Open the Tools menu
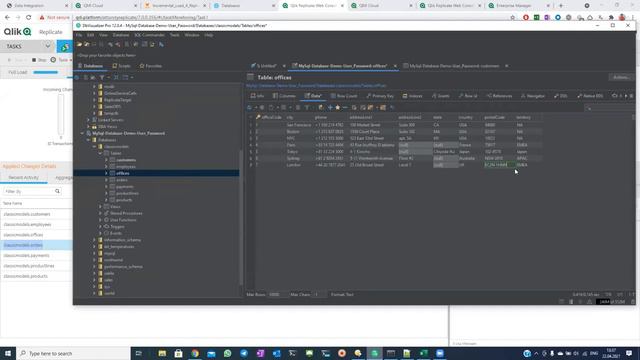Screen dimensions: 640x360 [x=174, y=35]
